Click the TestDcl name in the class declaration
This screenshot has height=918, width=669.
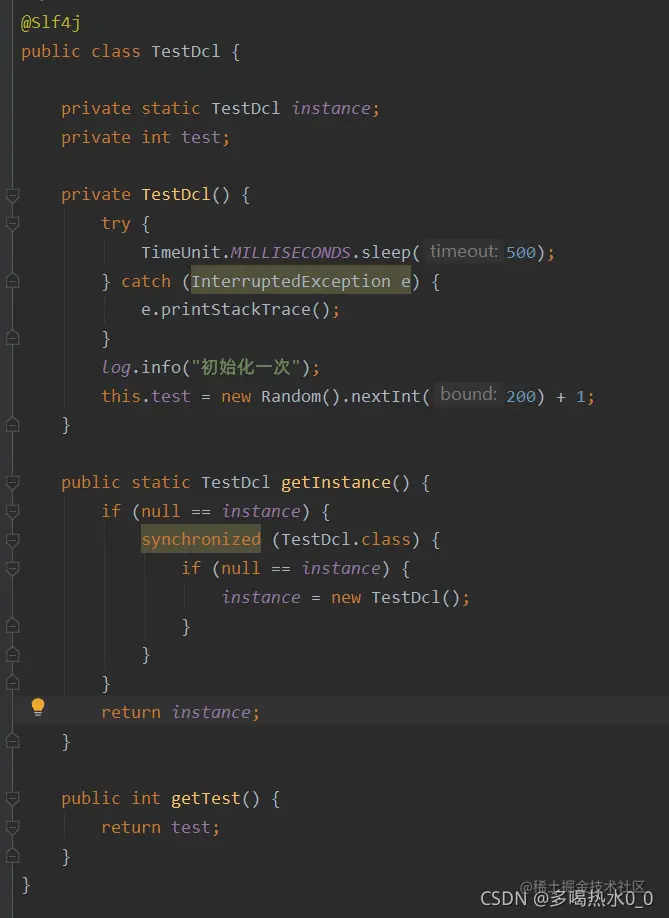click(186, 51)
